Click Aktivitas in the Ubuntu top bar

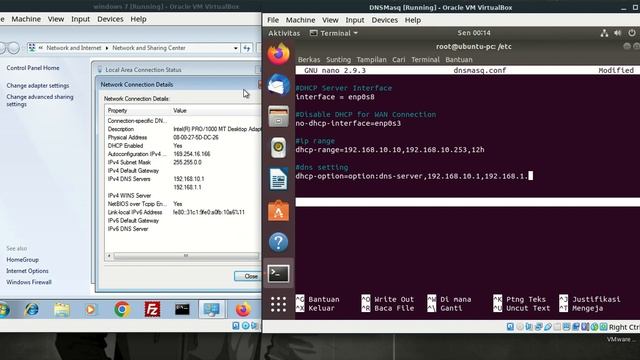284,33
